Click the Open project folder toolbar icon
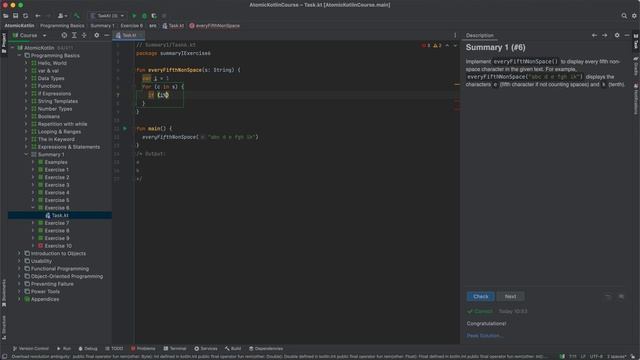This screenshot has width=640, height=360. 6,16
